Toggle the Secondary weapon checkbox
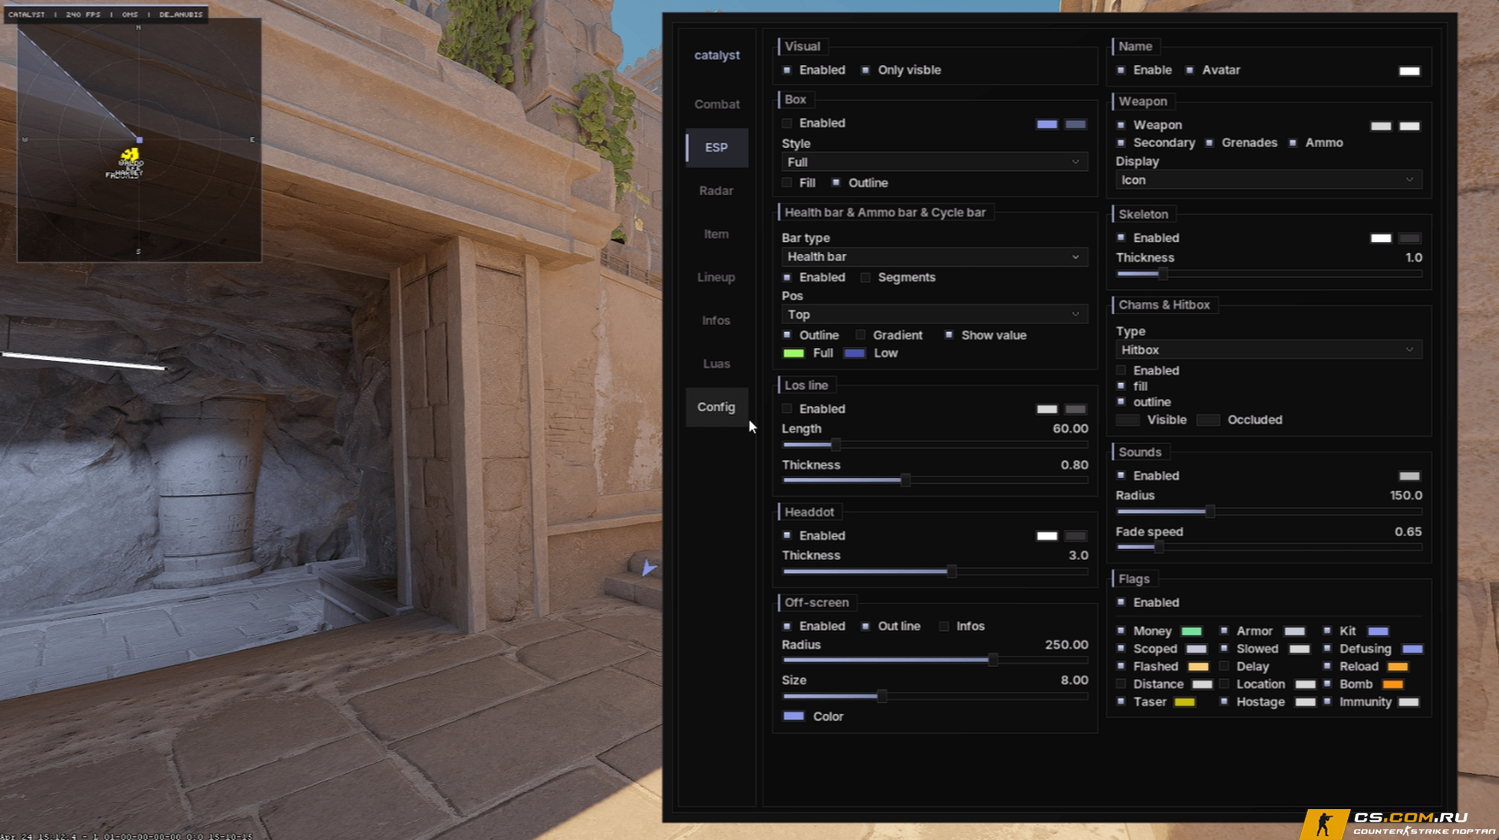 tap(1121, 143)
